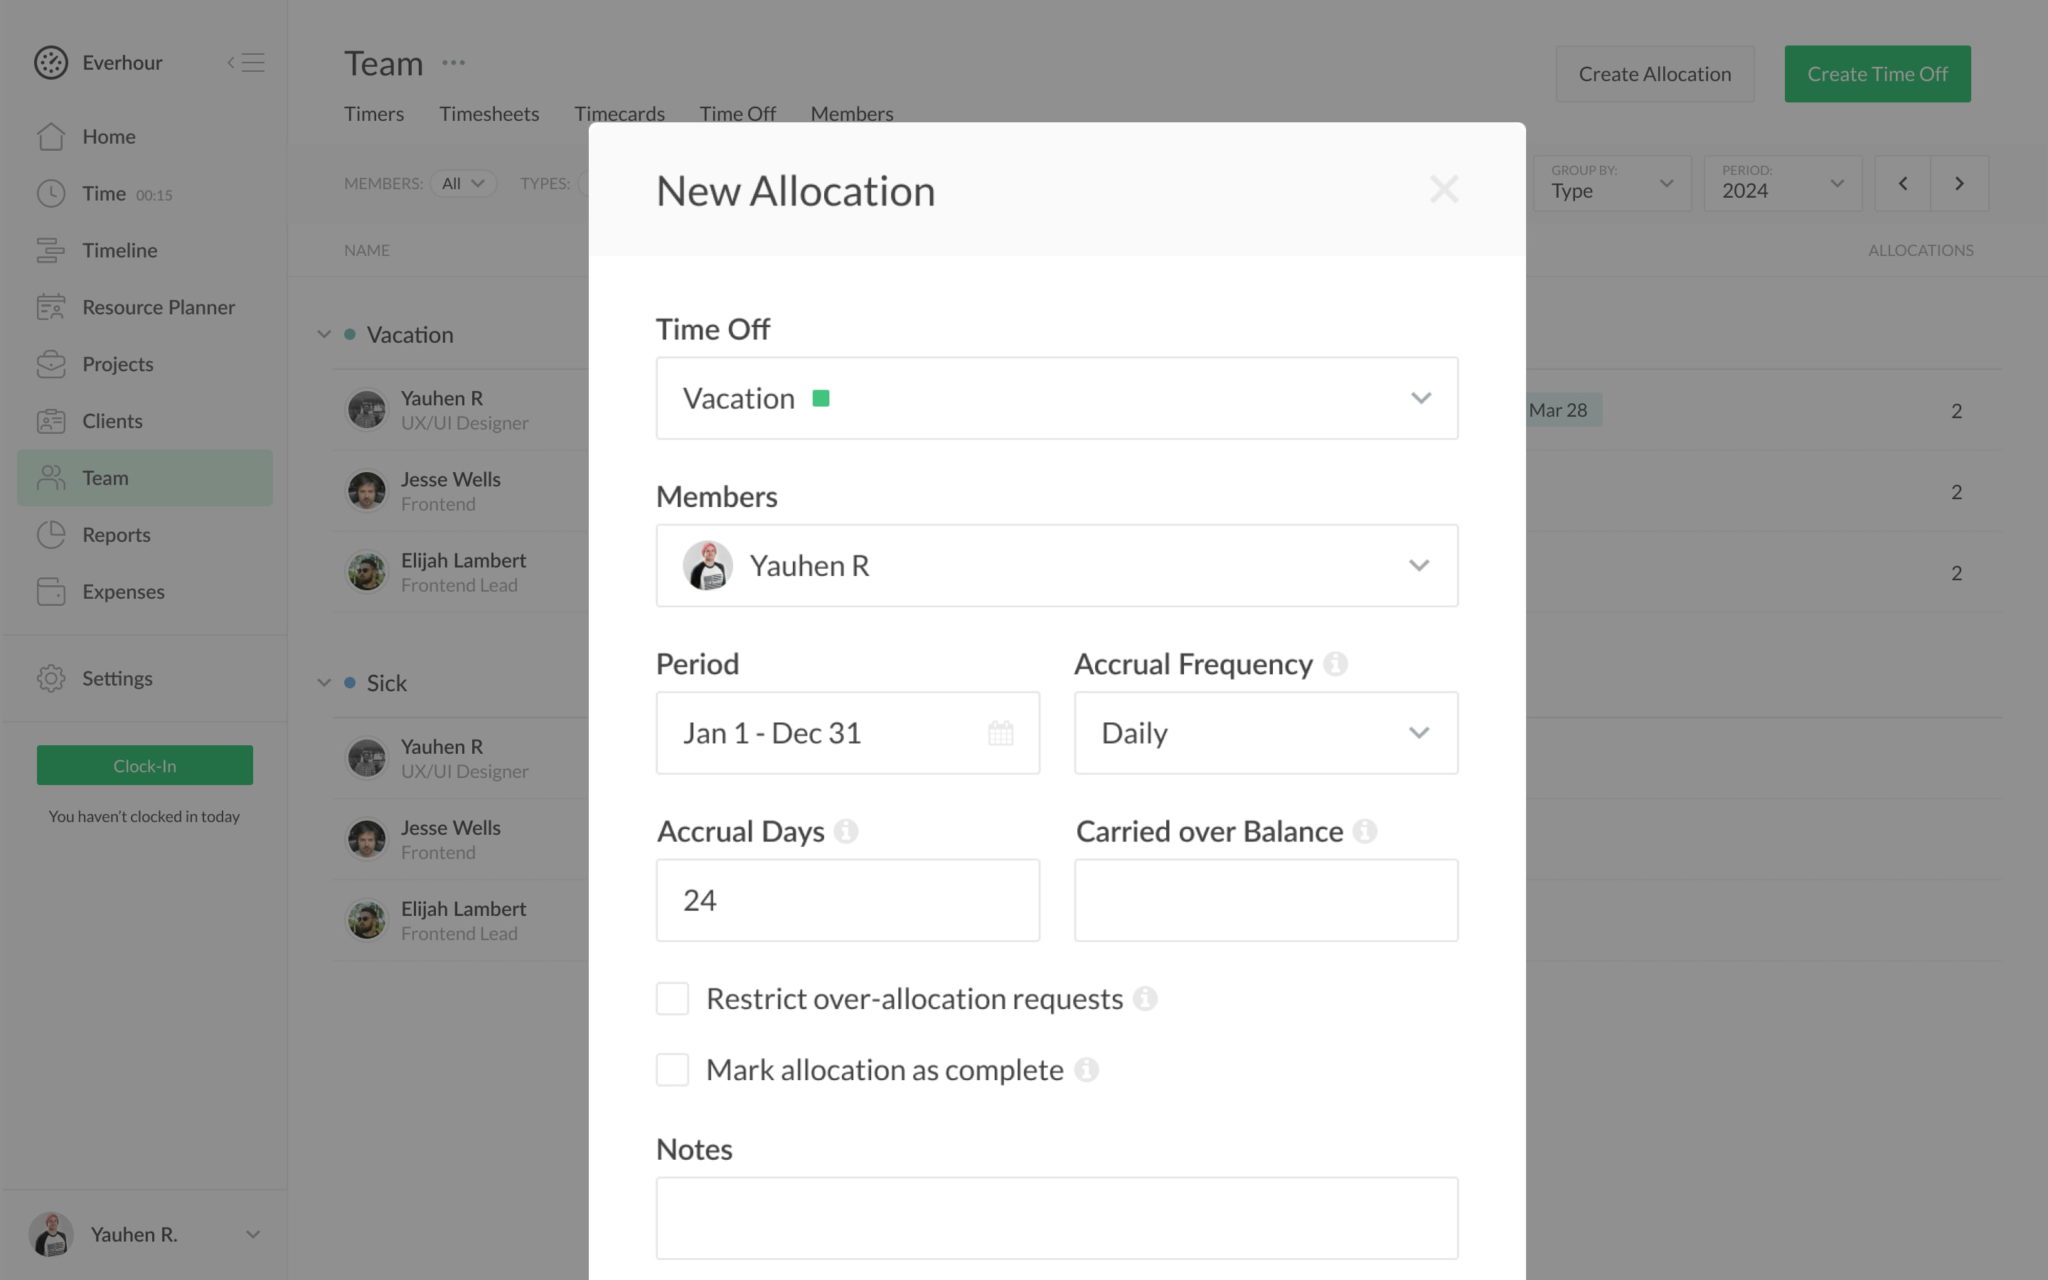Screen dimensions: 2048x1280
Task: Select the Time tracking icon in sidebar
Action: [50, 193]
